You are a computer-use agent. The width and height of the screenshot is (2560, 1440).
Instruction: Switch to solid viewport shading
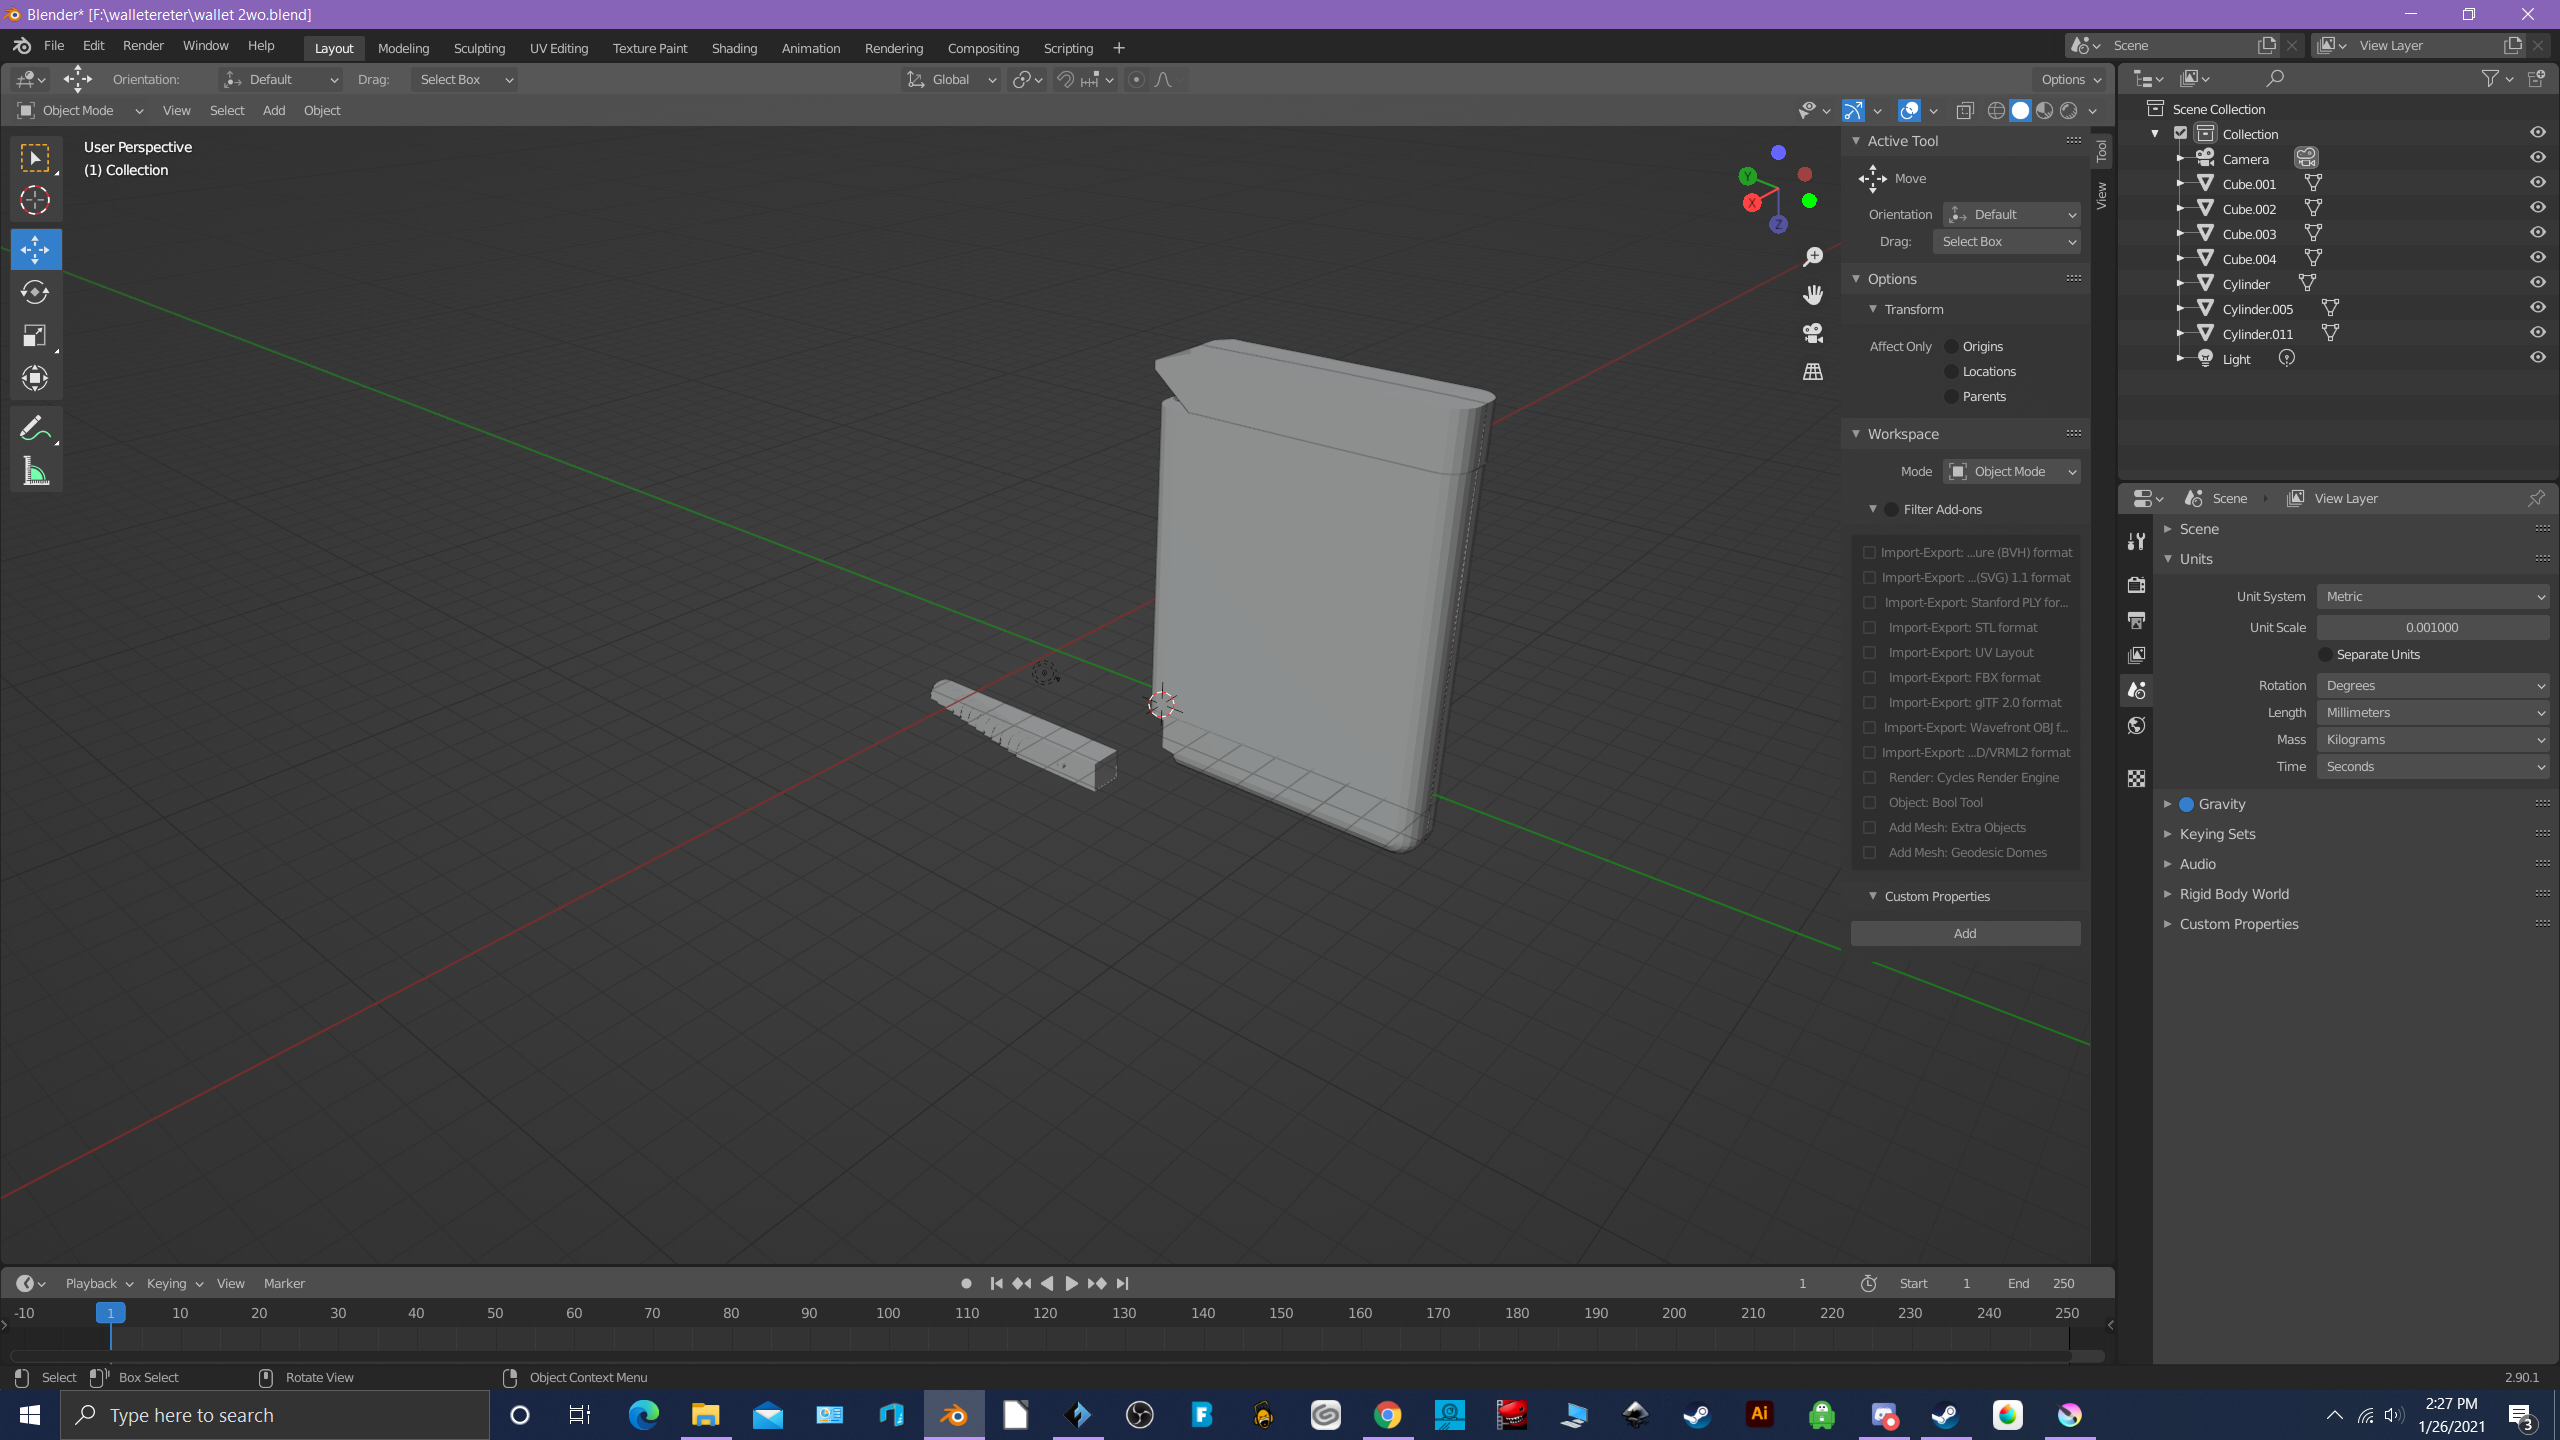click(2020, 110)
